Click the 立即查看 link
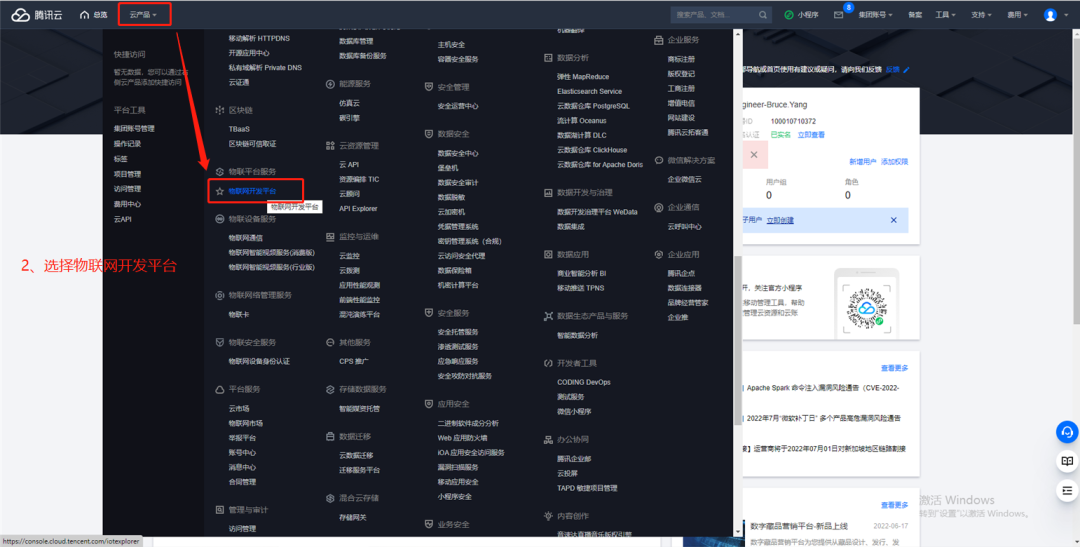 (x=811, y=135)
